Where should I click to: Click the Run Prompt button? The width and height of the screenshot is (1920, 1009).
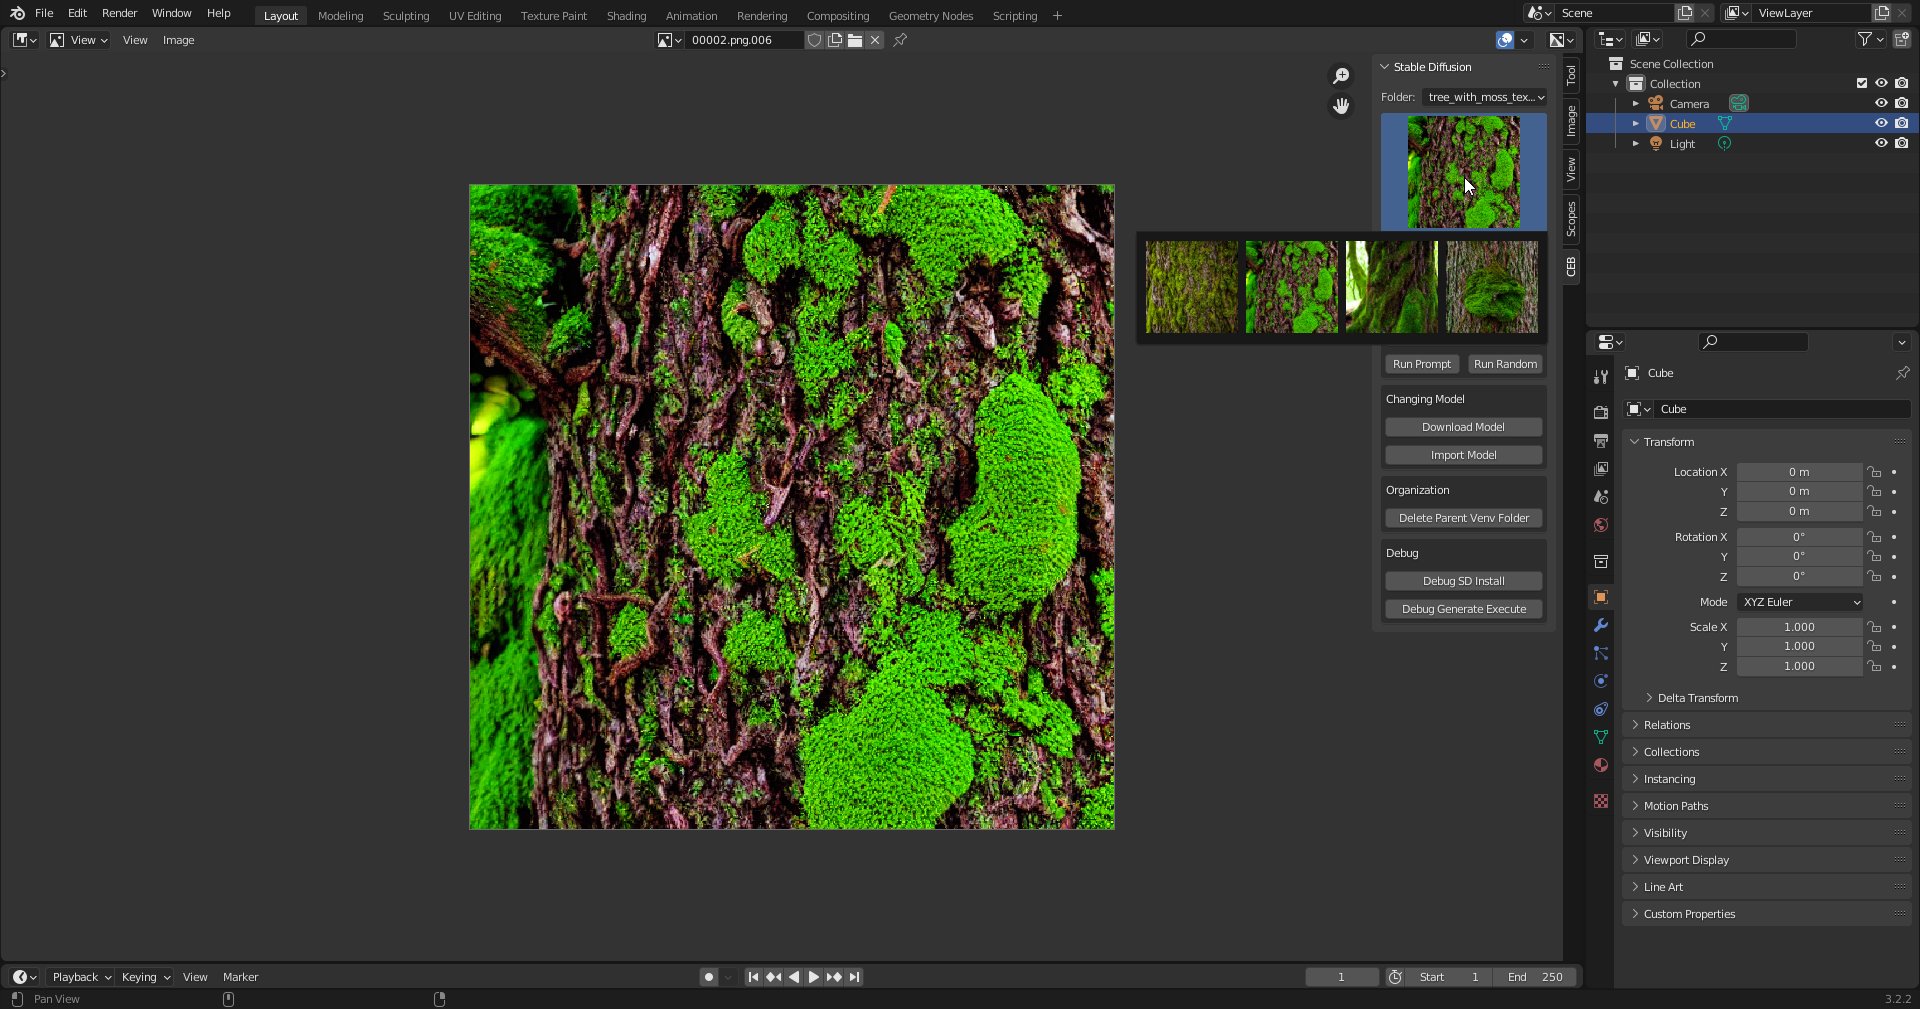1421,364
